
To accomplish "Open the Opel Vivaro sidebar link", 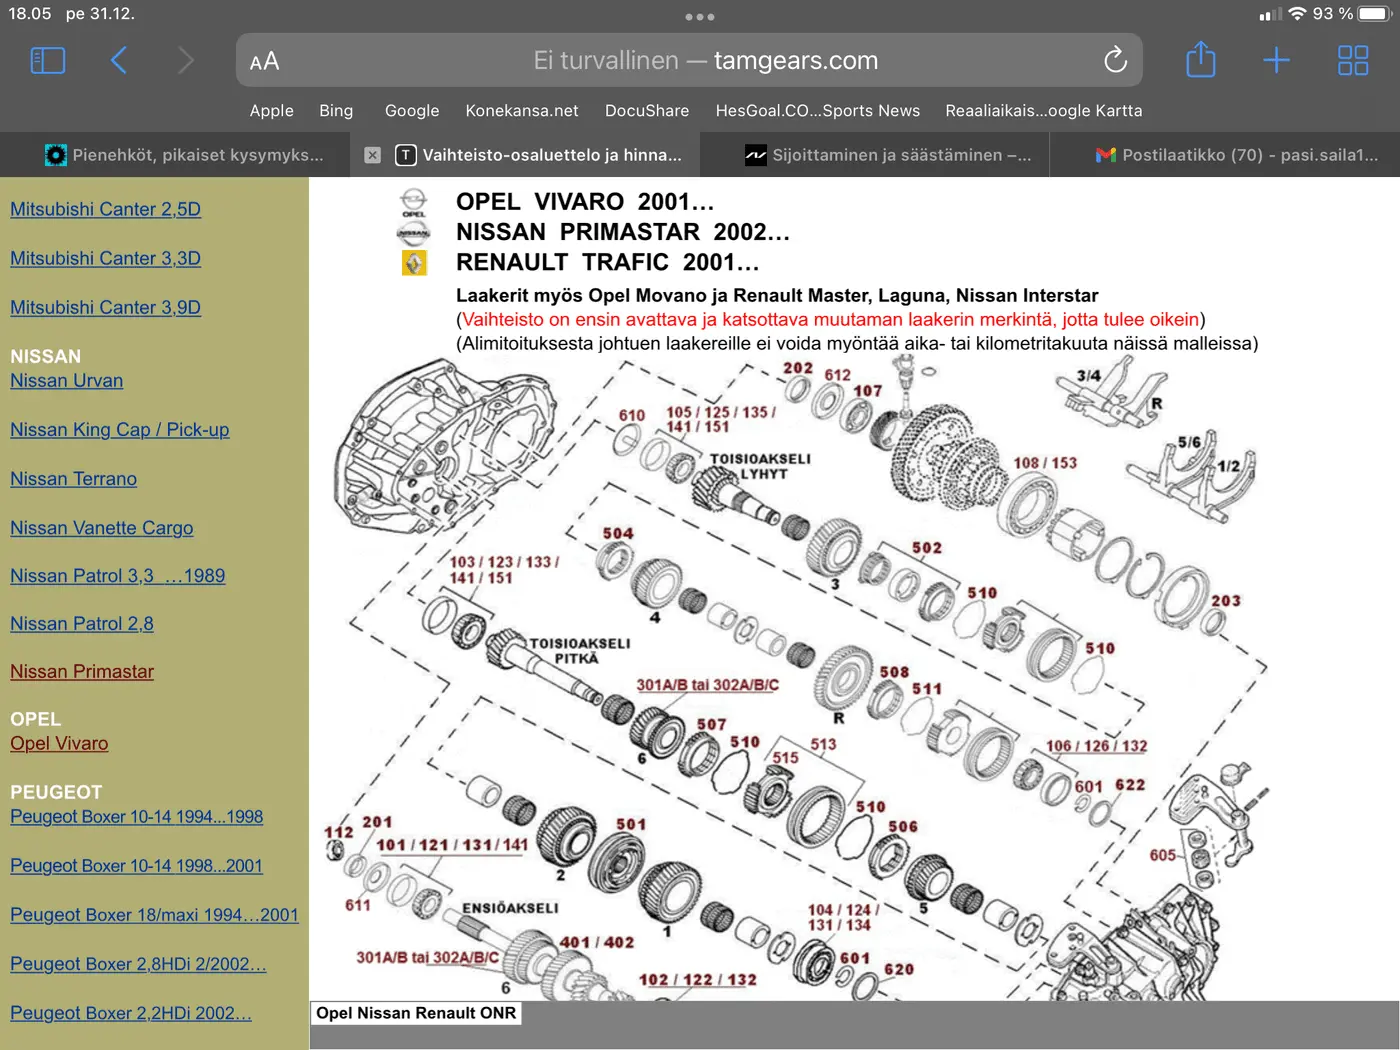I will [x=59, y=744].
